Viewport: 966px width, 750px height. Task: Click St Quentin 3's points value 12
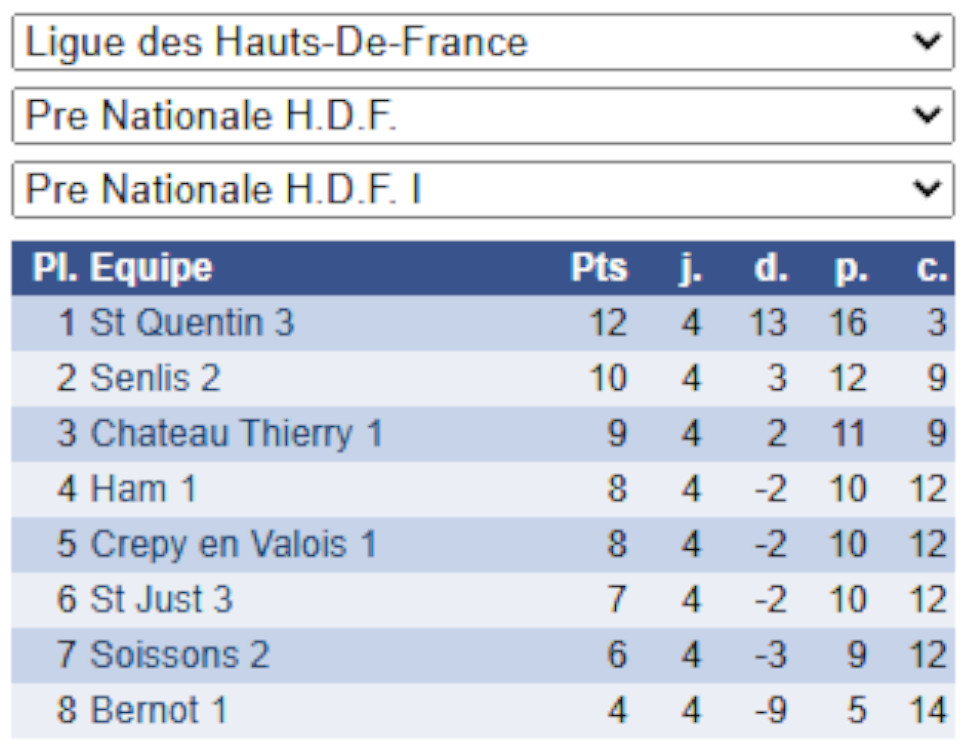point(607,323)
